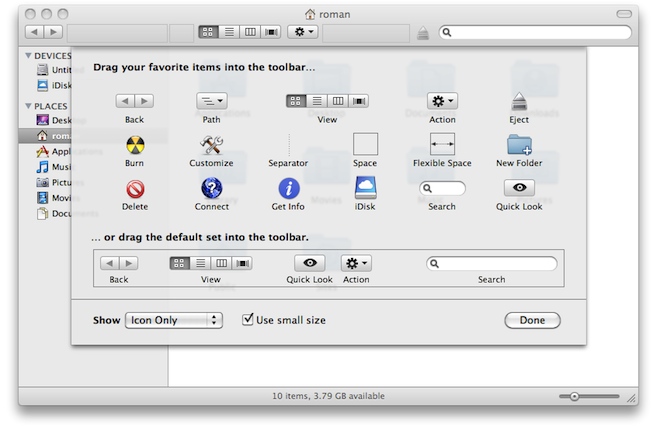This screenshot has width=660, height=427.
Task: Click the default set Search field
Action: pyautogui.click(x=492, y=264)
